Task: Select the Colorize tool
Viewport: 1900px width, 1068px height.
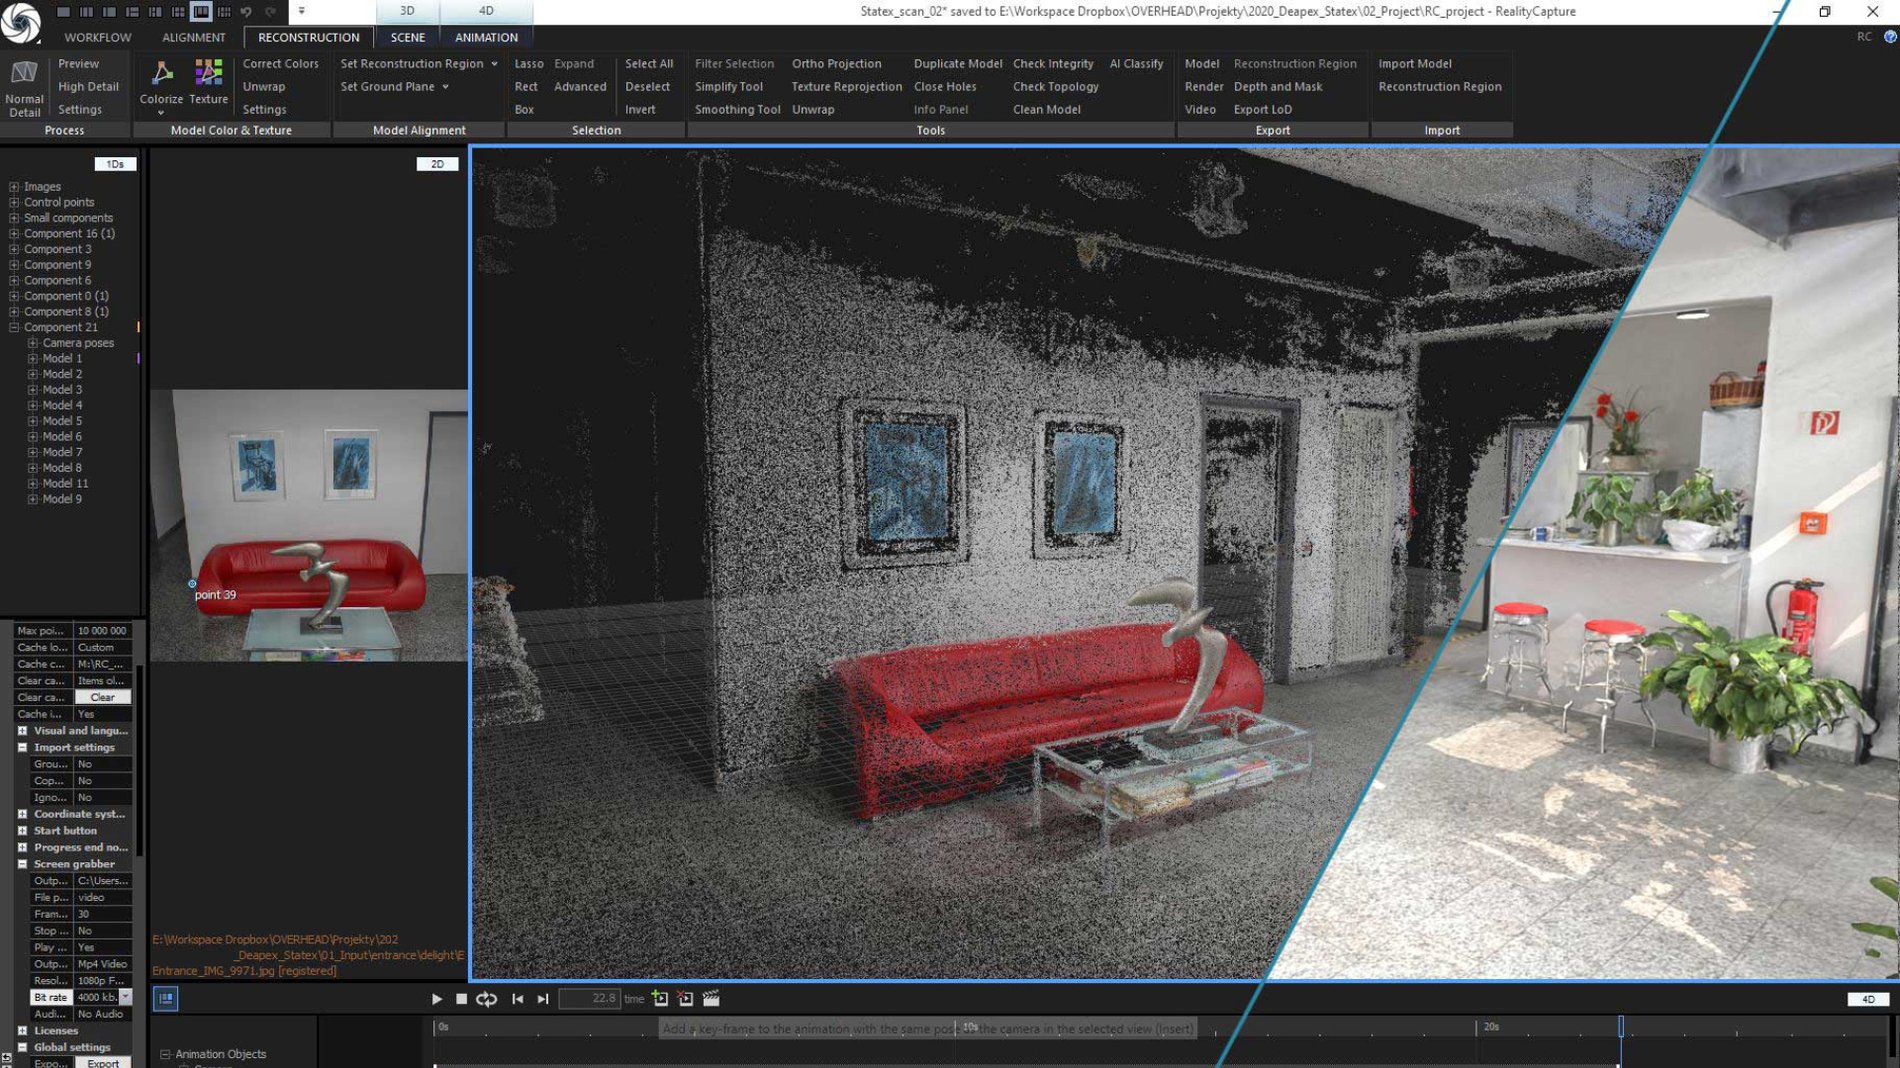Action: pos(160,82)
